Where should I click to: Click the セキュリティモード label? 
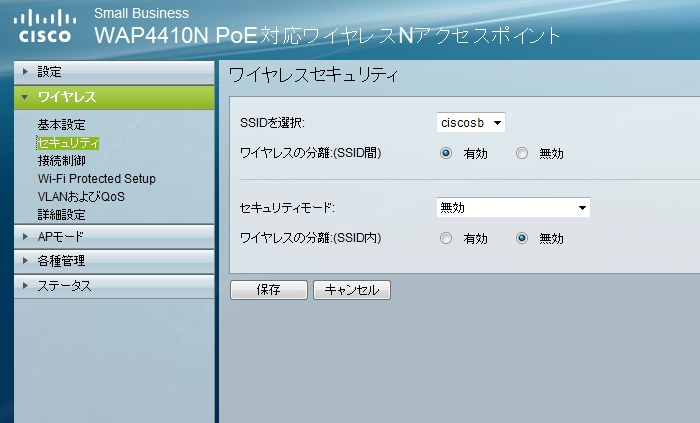tap(287, 208)
